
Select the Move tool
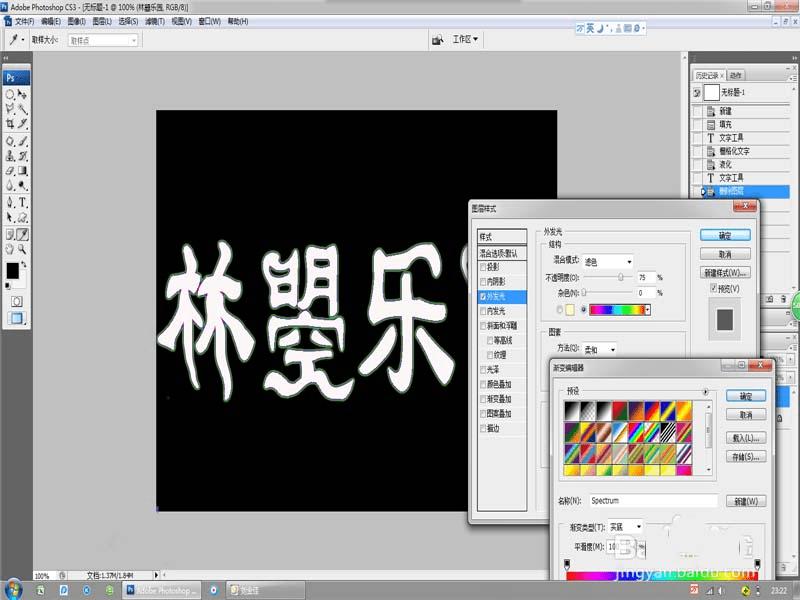(22, 94)
